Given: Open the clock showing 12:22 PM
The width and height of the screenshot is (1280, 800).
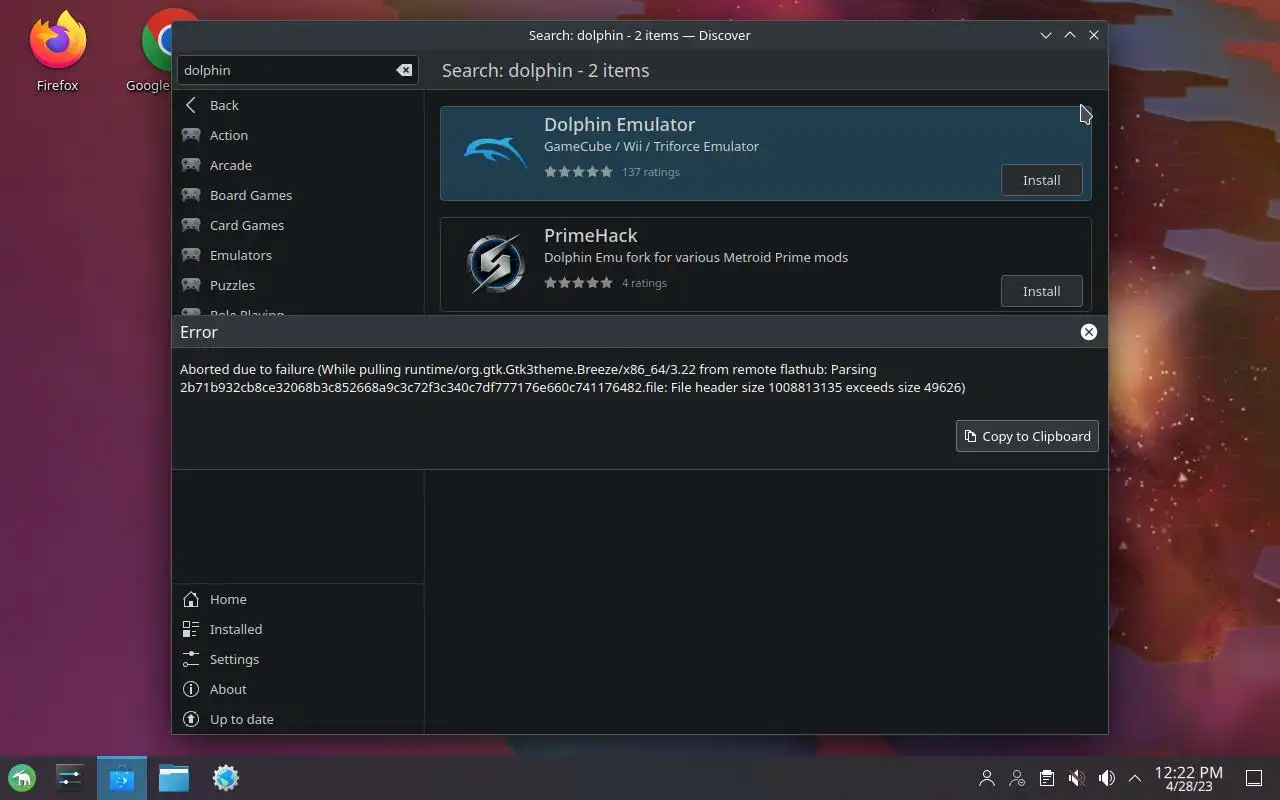Looking at the screenshot, I should (1188, 778).
